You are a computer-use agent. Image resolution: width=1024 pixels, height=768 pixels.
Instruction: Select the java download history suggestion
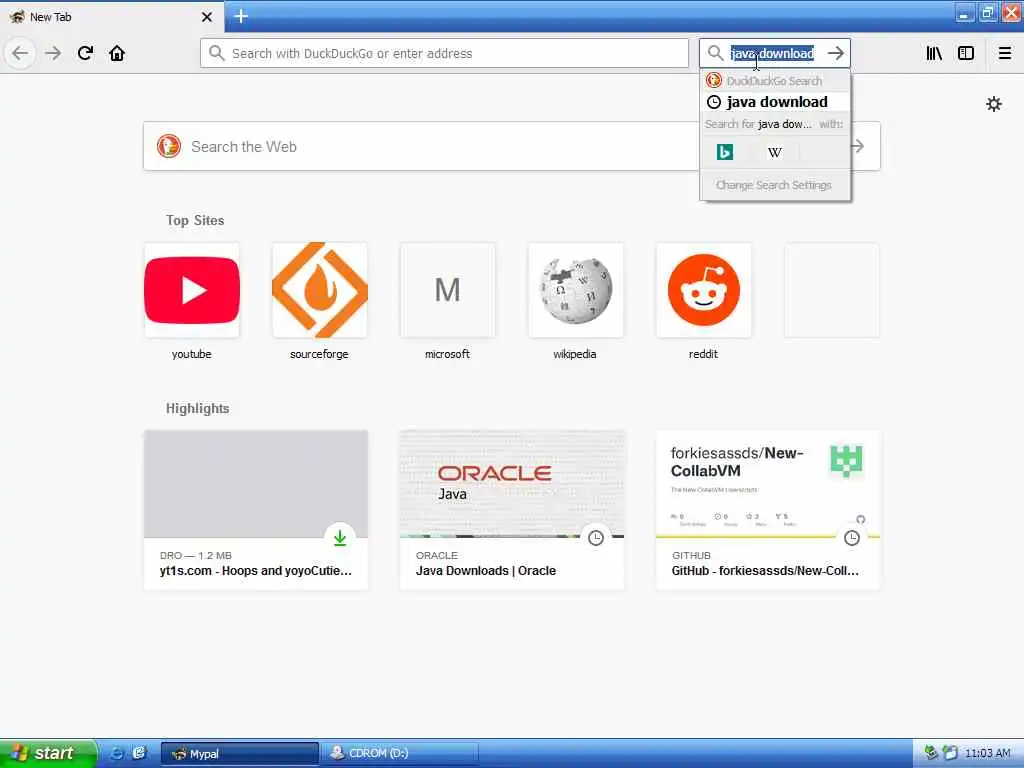click(775, 102)
